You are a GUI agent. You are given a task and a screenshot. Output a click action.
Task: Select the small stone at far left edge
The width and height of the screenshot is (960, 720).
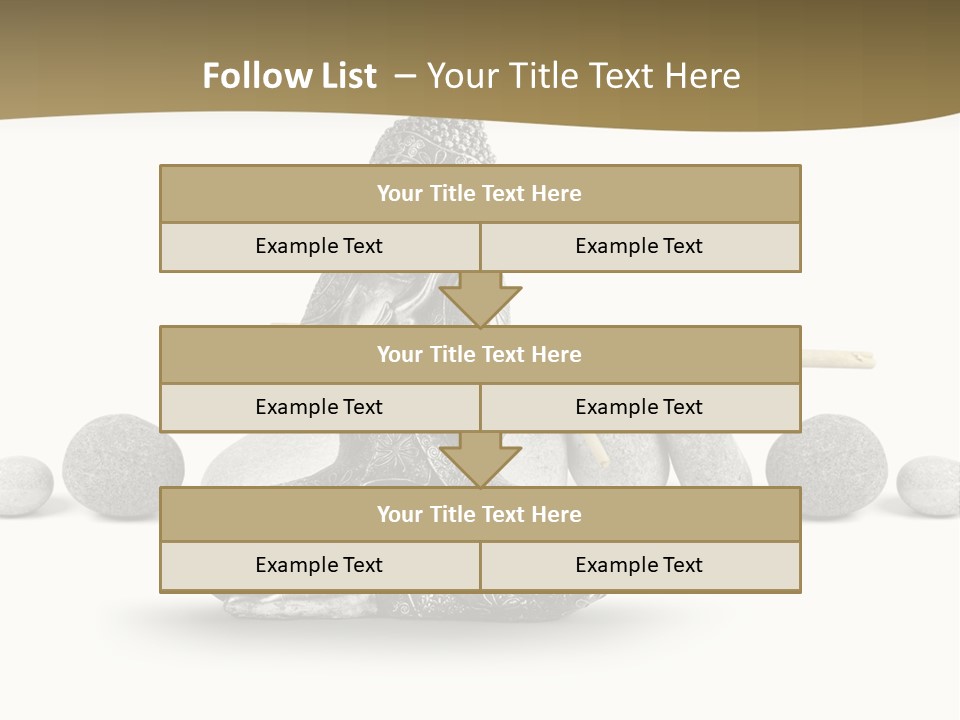pyautogui.click(x=22, y=486)
